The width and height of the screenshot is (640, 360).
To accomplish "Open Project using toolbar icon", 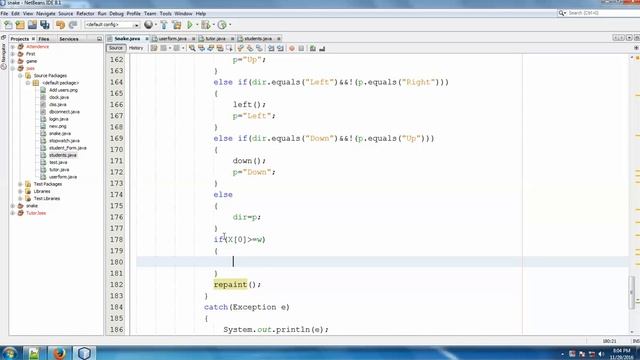I will pyautogui.click(x=32, y=25).
